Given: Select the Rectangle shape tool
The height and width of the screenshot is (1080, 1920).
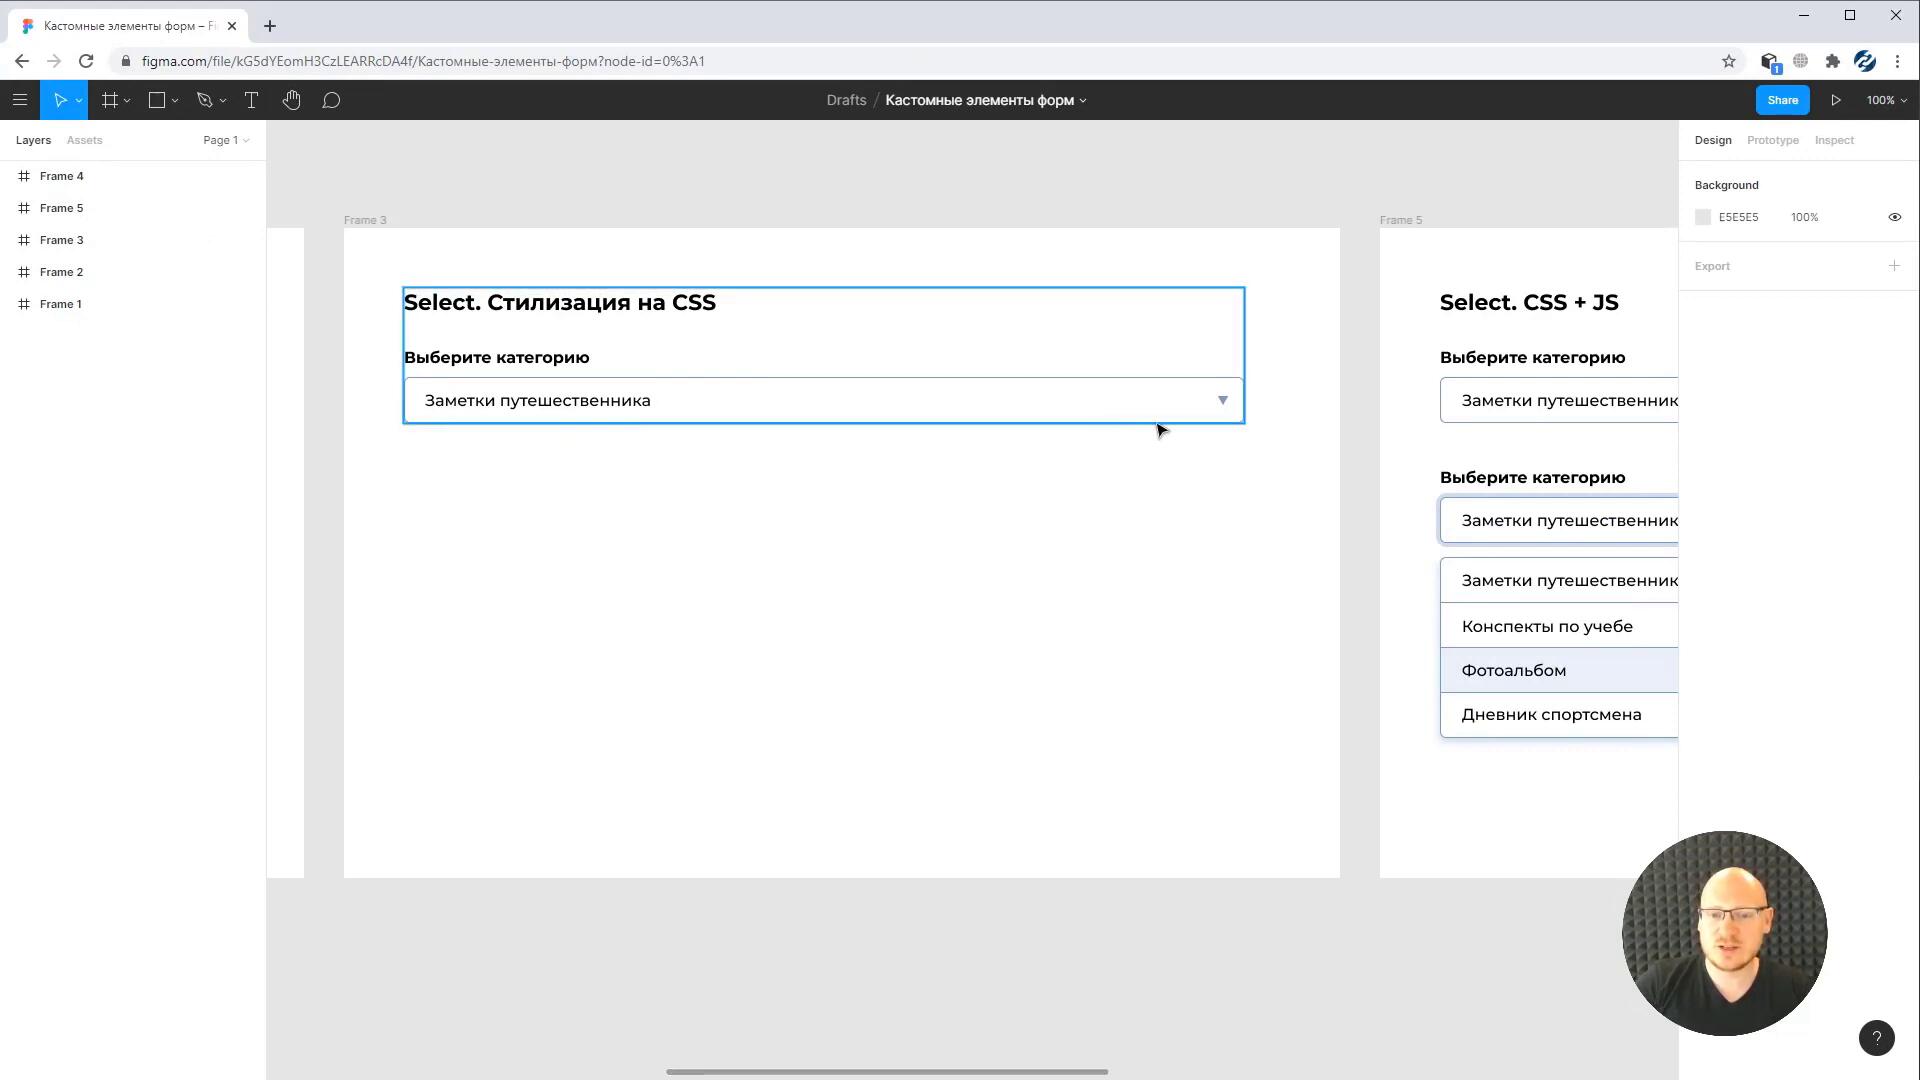Looking at the screenshot, I should click(x=157, y=100).
